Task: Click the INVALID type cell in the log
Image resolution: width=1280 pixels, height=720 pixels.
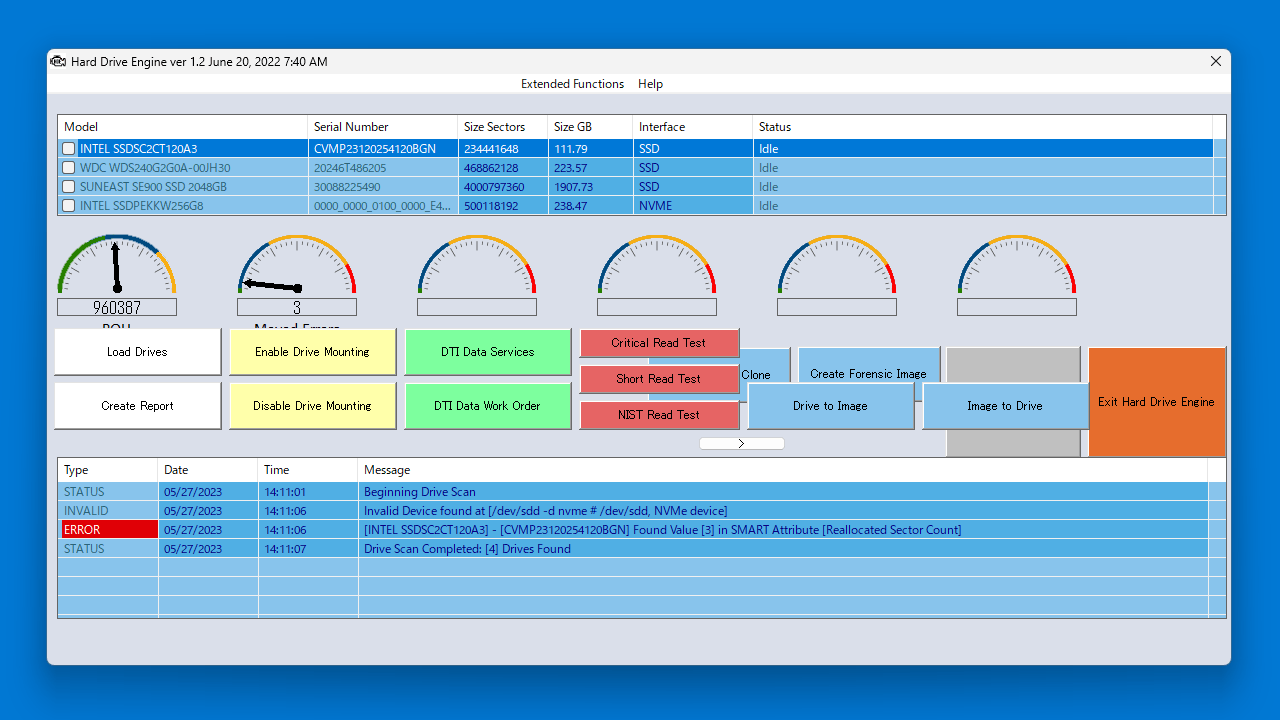Action: 108,511
